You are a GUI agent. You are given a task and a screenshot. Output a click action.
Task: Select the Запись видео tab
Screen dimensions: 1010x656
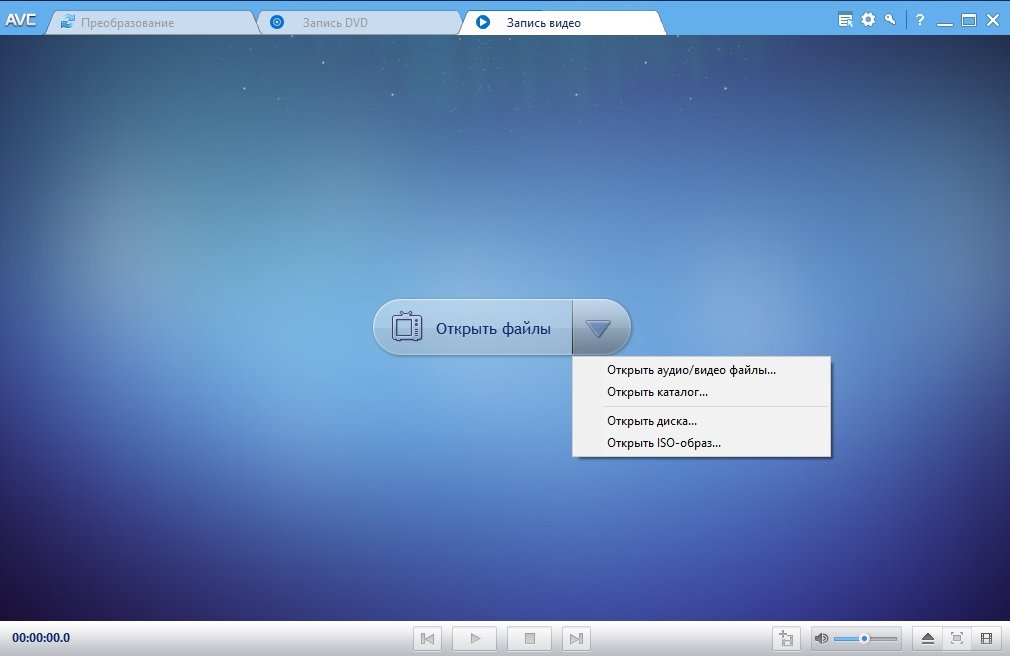[562, 23]
